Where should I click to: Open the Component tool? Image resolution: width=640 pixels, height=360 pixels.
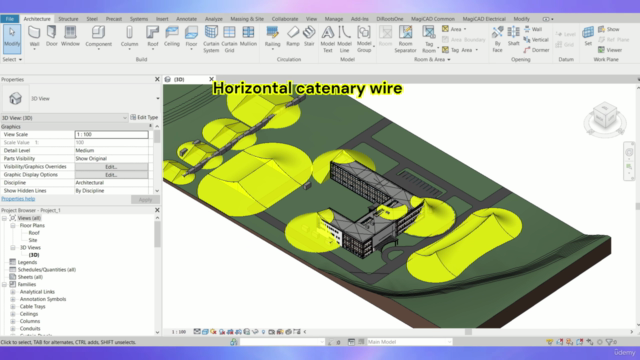[x=98, y=37]
